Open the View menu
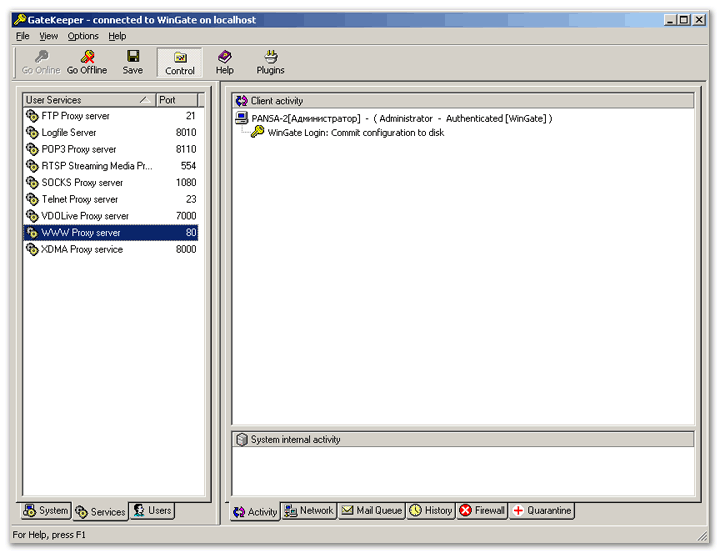This screenshot has width=720, height=553. [x=49, y=36]
